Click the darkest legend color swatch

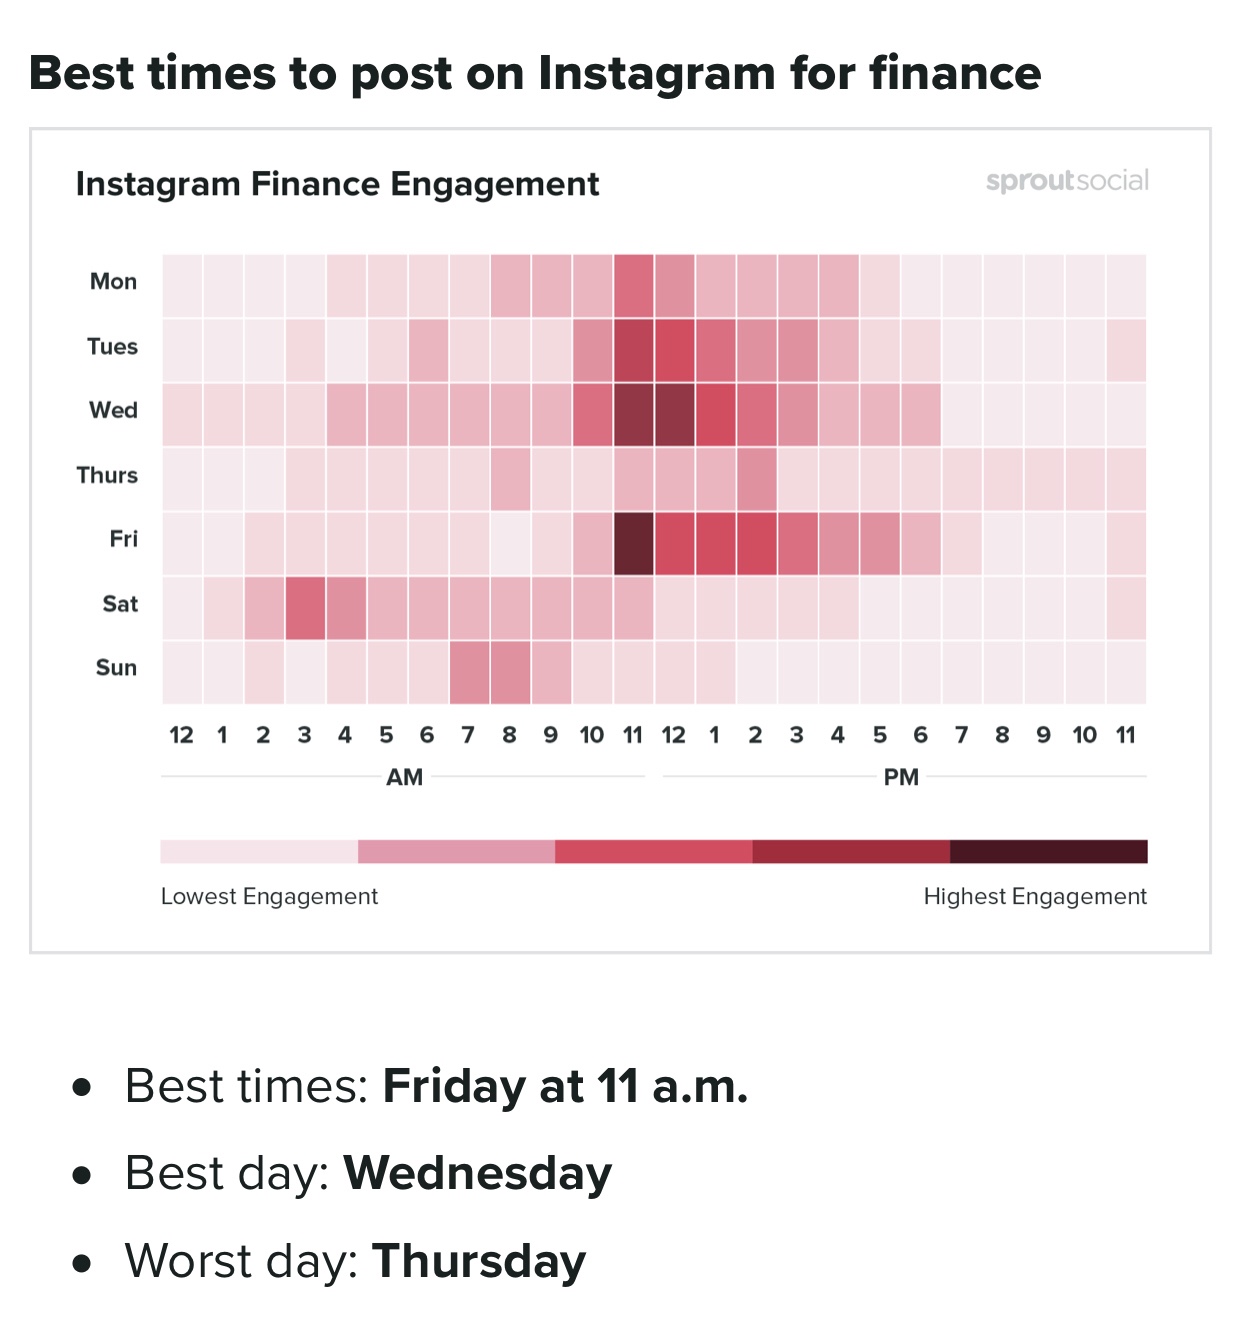[x=1048, y=852]
